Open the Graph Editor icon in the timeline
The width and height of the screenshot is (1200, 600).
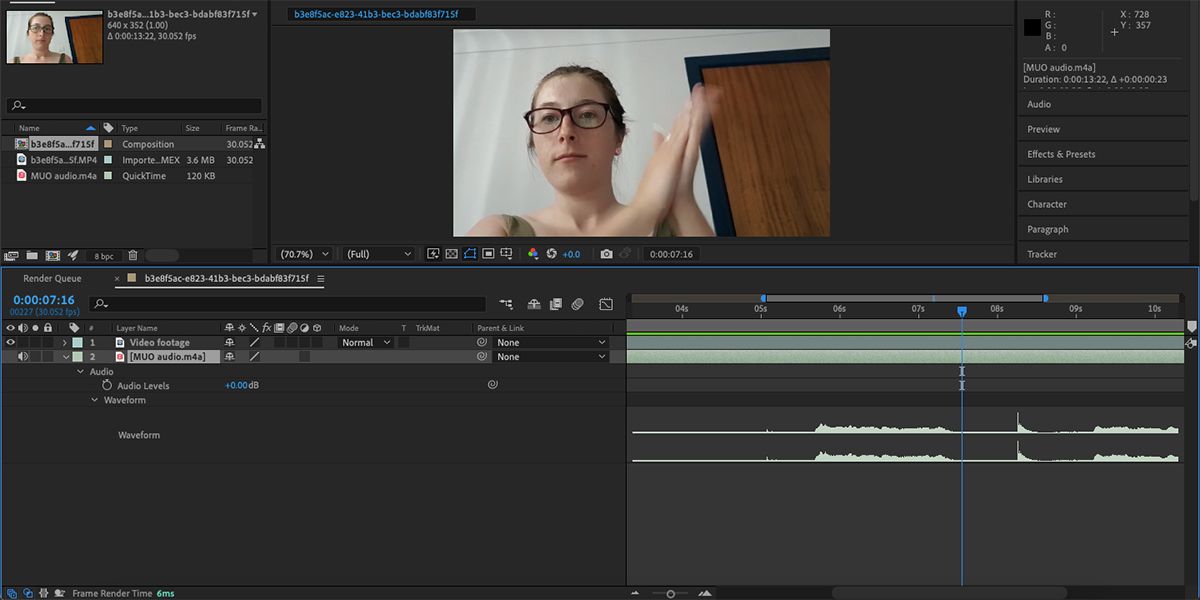[x=606, y=304]
